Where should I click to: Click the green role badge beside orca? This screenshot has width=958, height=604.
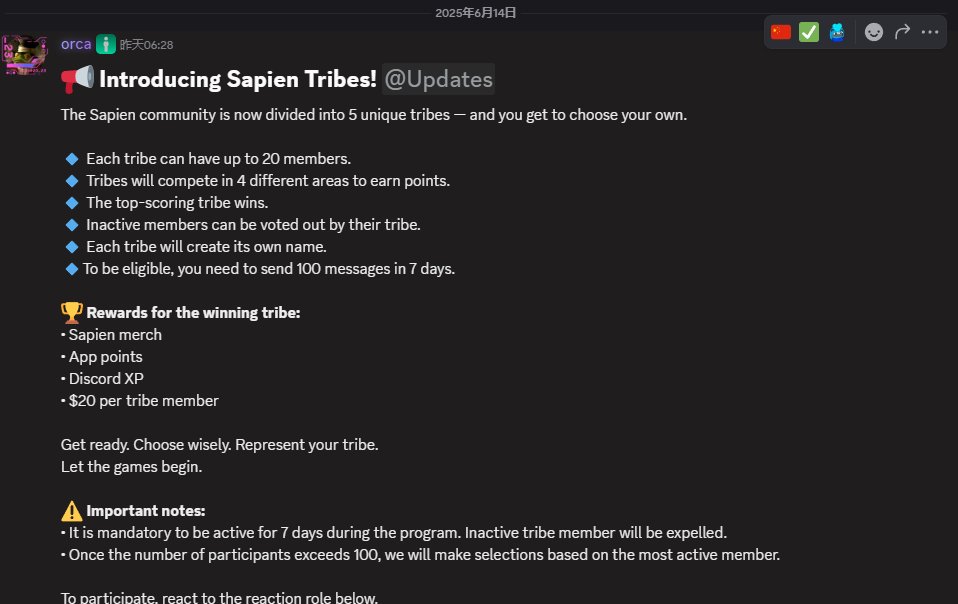[106, 44]
